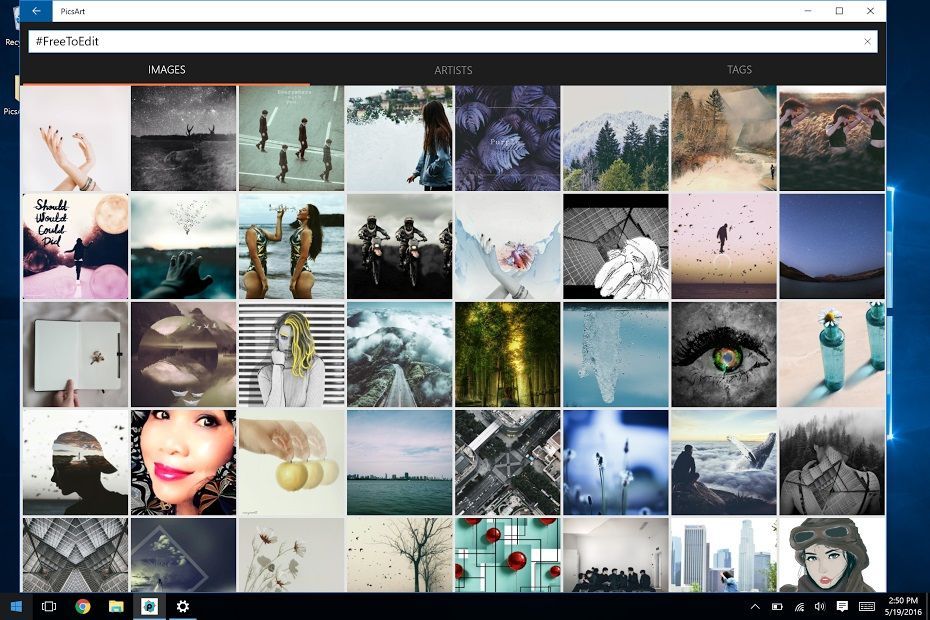The height and width of the screenshot is (620, 930).
Task: Open the 'Should Would Could Did' moon image
Action: click(x=75, y=245)
